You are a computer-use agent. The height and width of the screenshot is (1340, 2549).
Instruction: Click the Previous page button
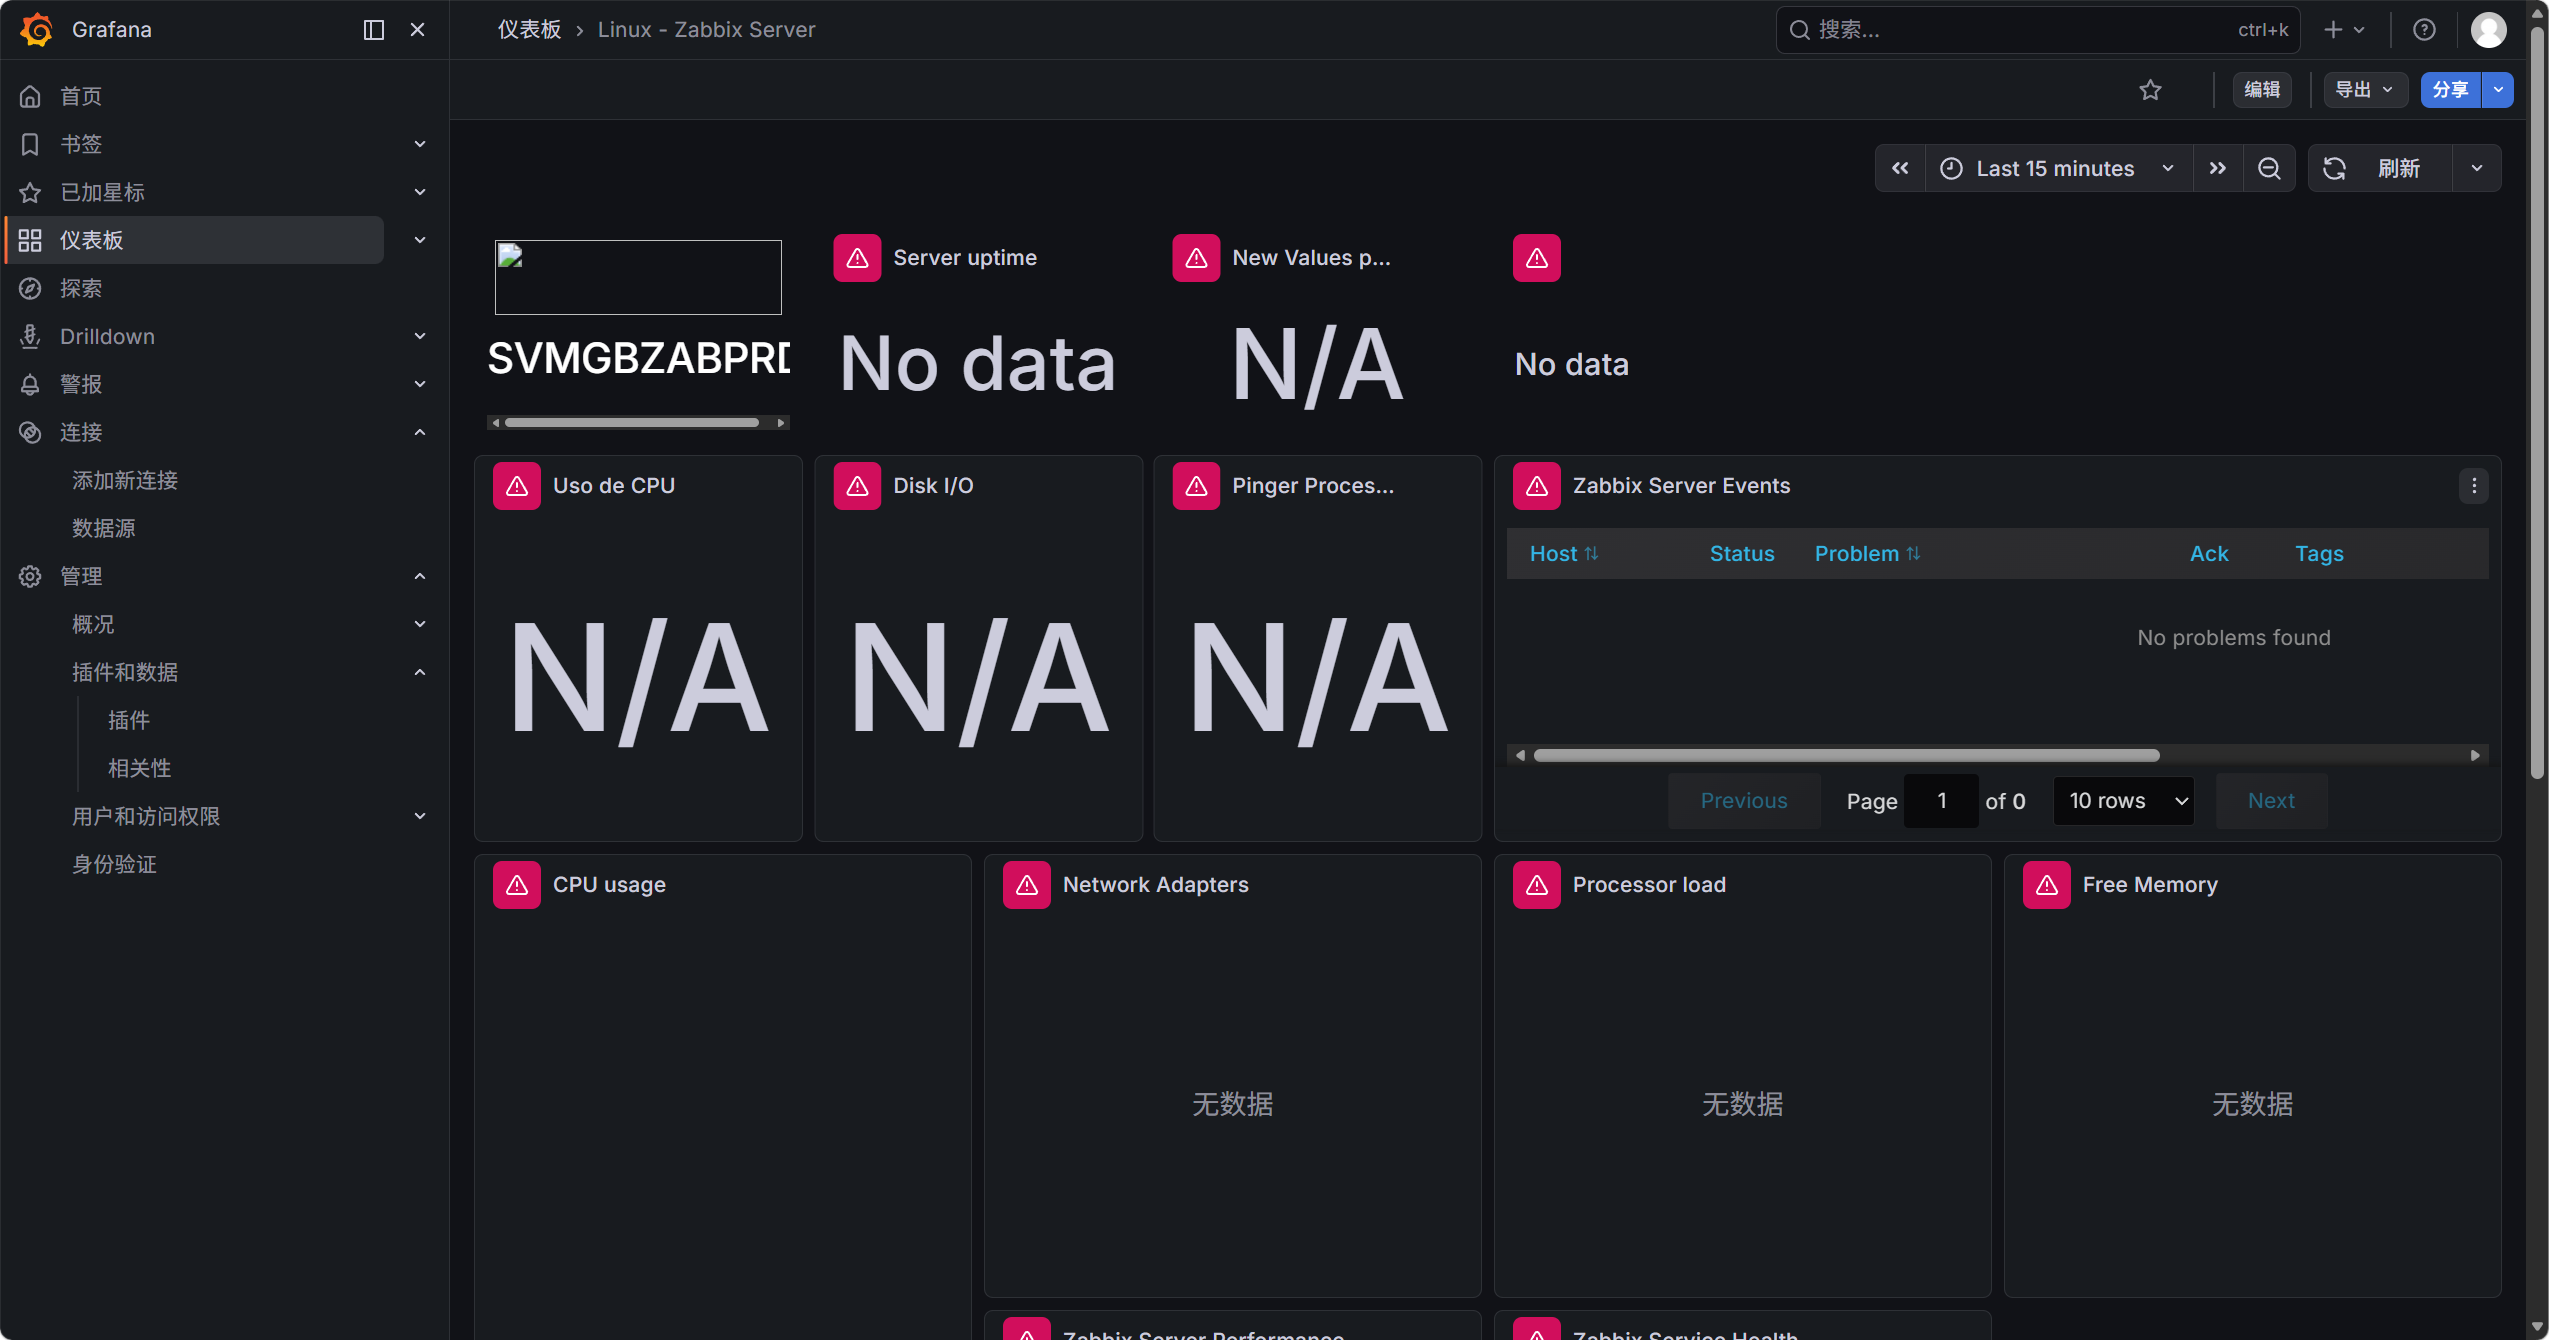(1744, 801)
